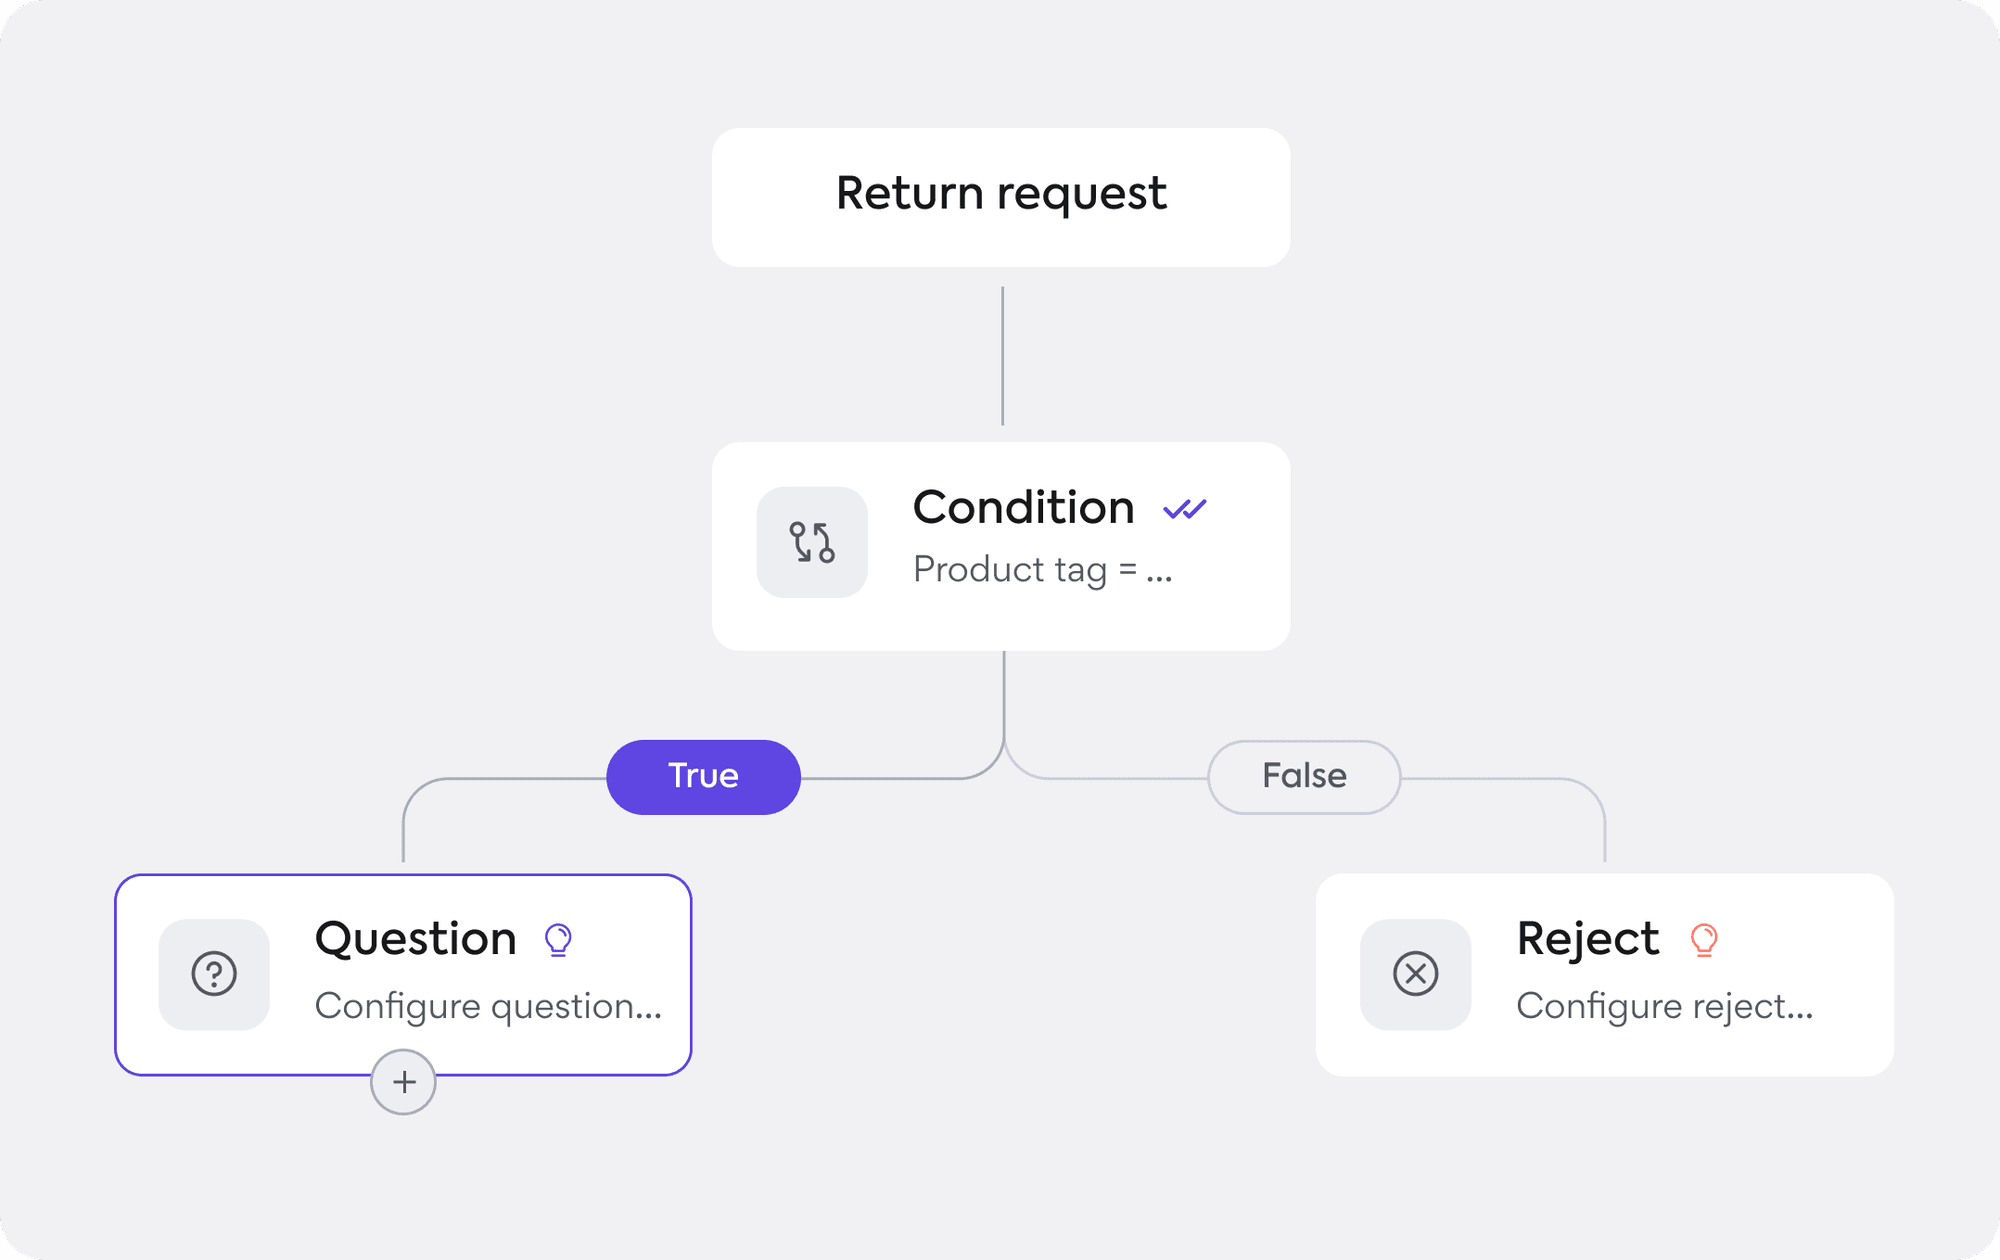
Task: Click the question mark icon tile
Action: coord(214,974)
